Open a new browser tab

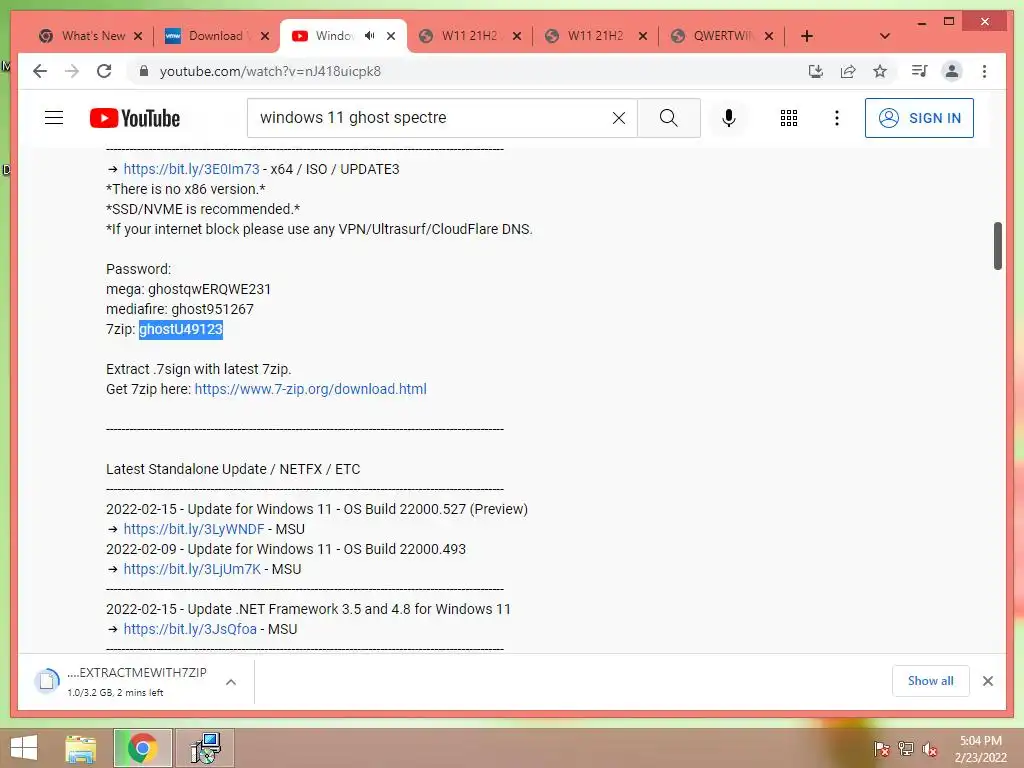807,36
